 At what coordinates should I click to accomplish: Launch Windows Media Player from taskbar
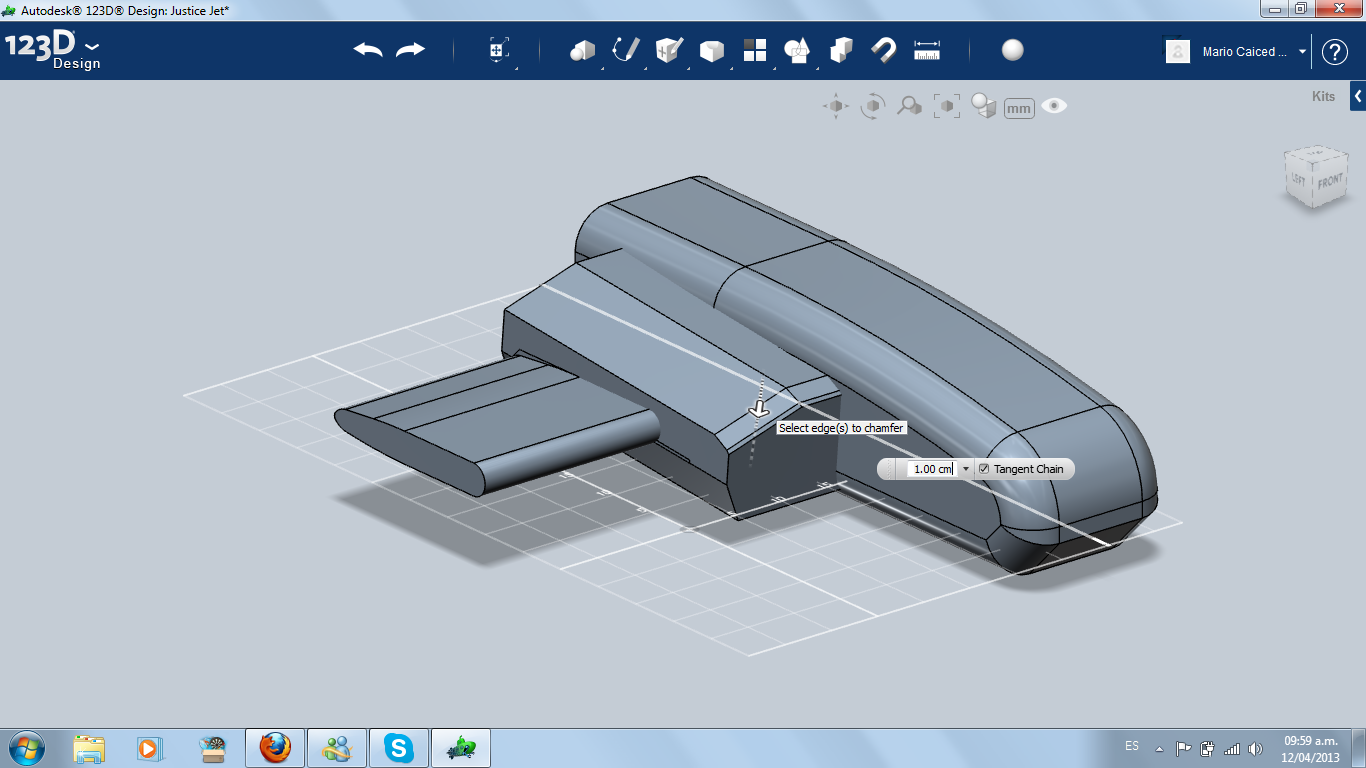pyautogui.click(x=149, y=748)
